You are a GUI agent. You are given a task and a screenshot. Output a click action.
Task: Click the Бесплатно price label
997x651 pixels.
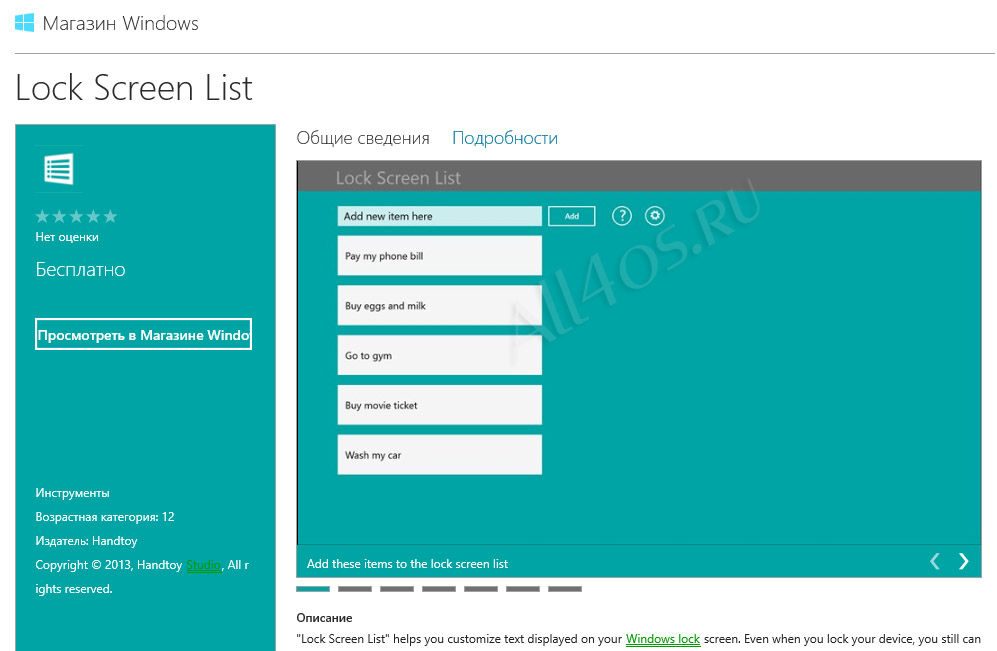(80, 270)
